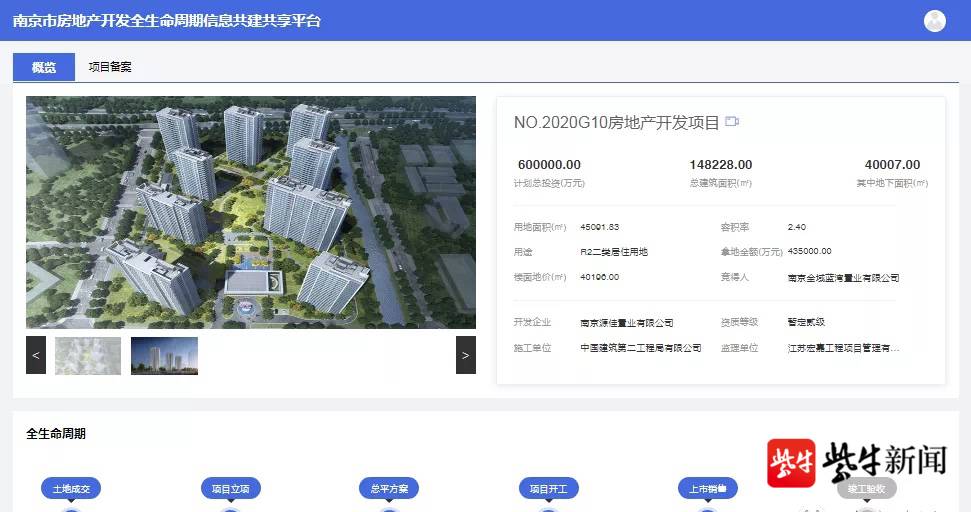The image size is (971, 512).
Task: Show next image with right arrow
Action: (x=465, y=355)
